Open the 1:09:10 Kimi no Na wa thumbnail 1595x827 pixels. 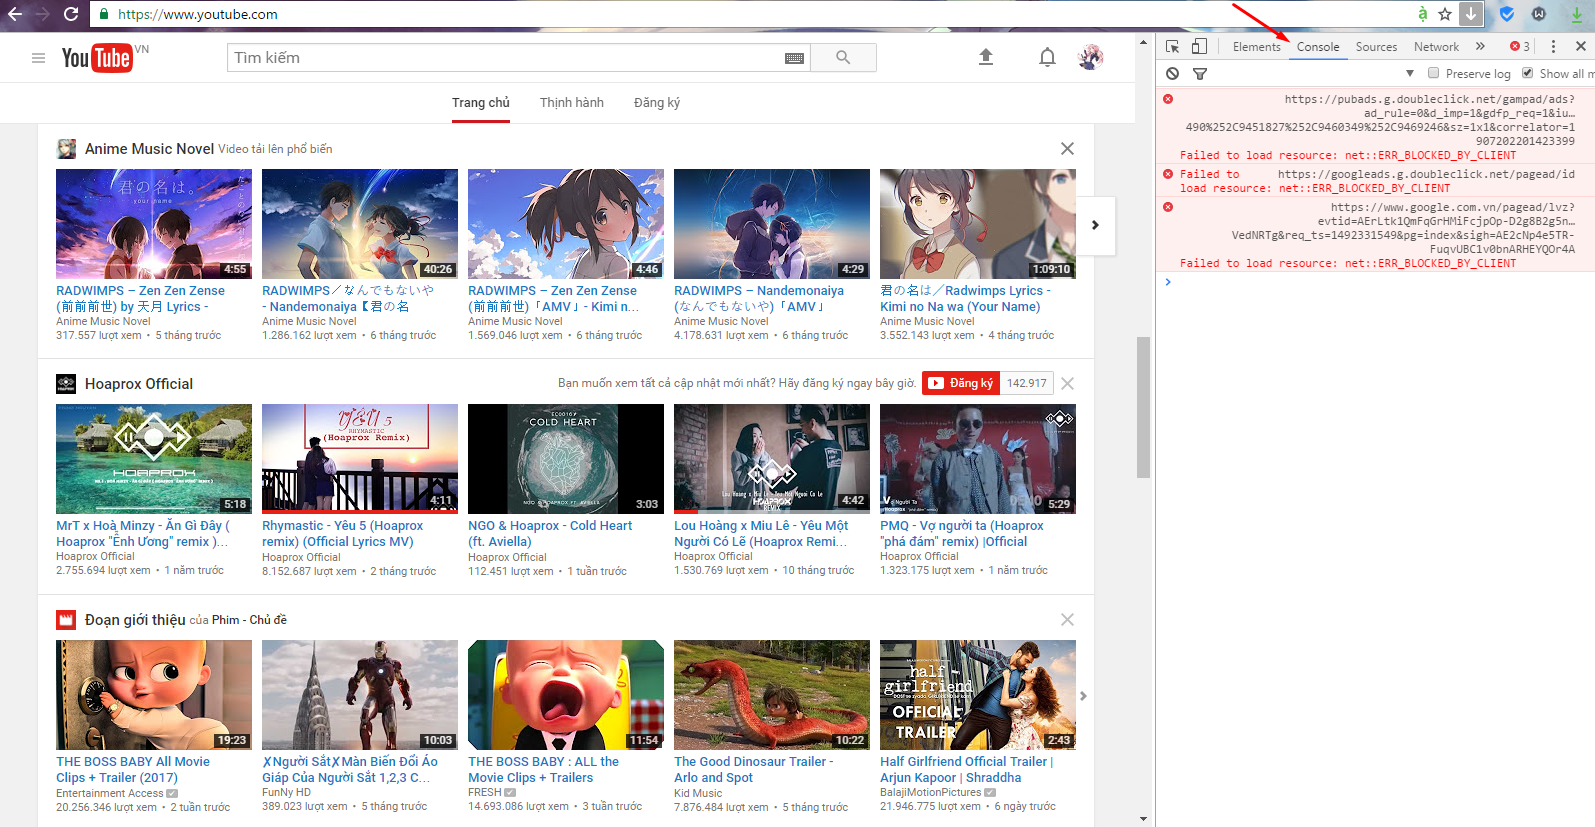(x=978, y=223)
